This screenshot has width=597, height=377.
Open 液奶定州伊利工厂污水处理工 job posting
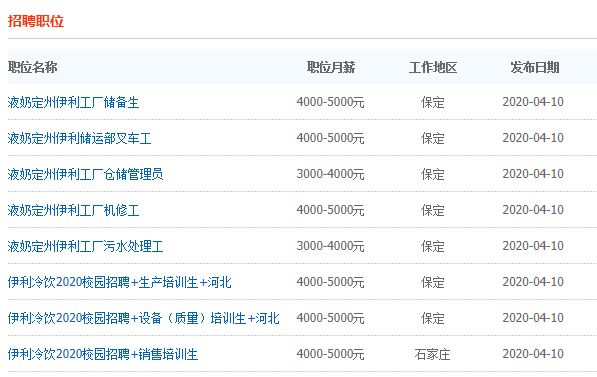[x=85, y=246]
